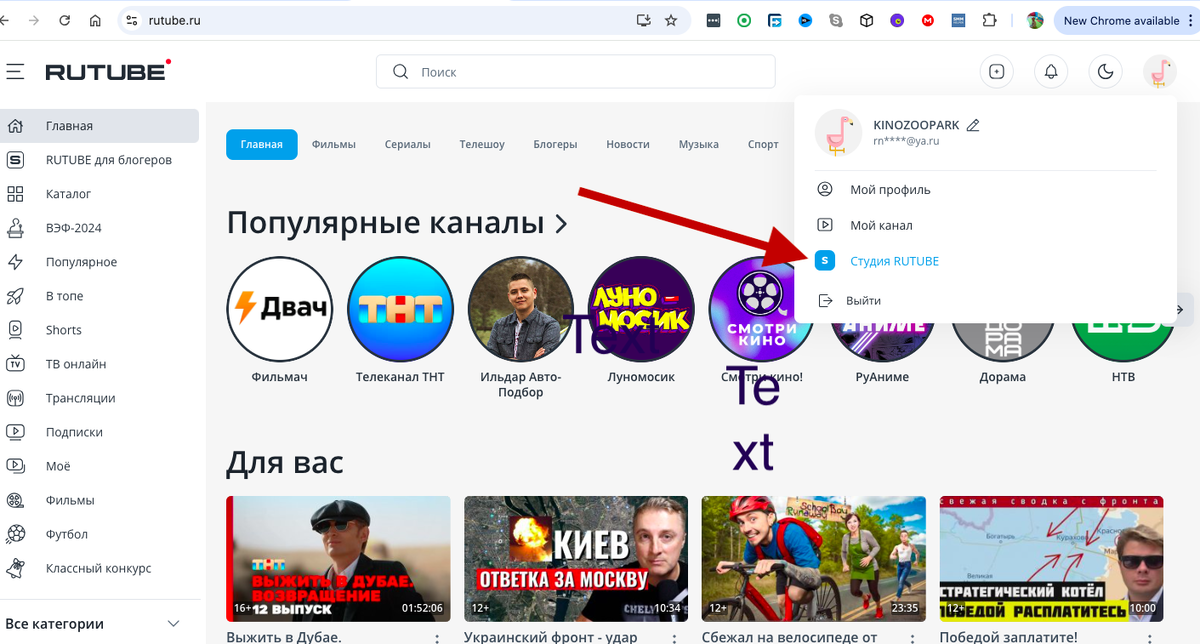Play the bicycle video thumbnail
Viewport: 1200px width, 644px height.
[x=814, y=559]
